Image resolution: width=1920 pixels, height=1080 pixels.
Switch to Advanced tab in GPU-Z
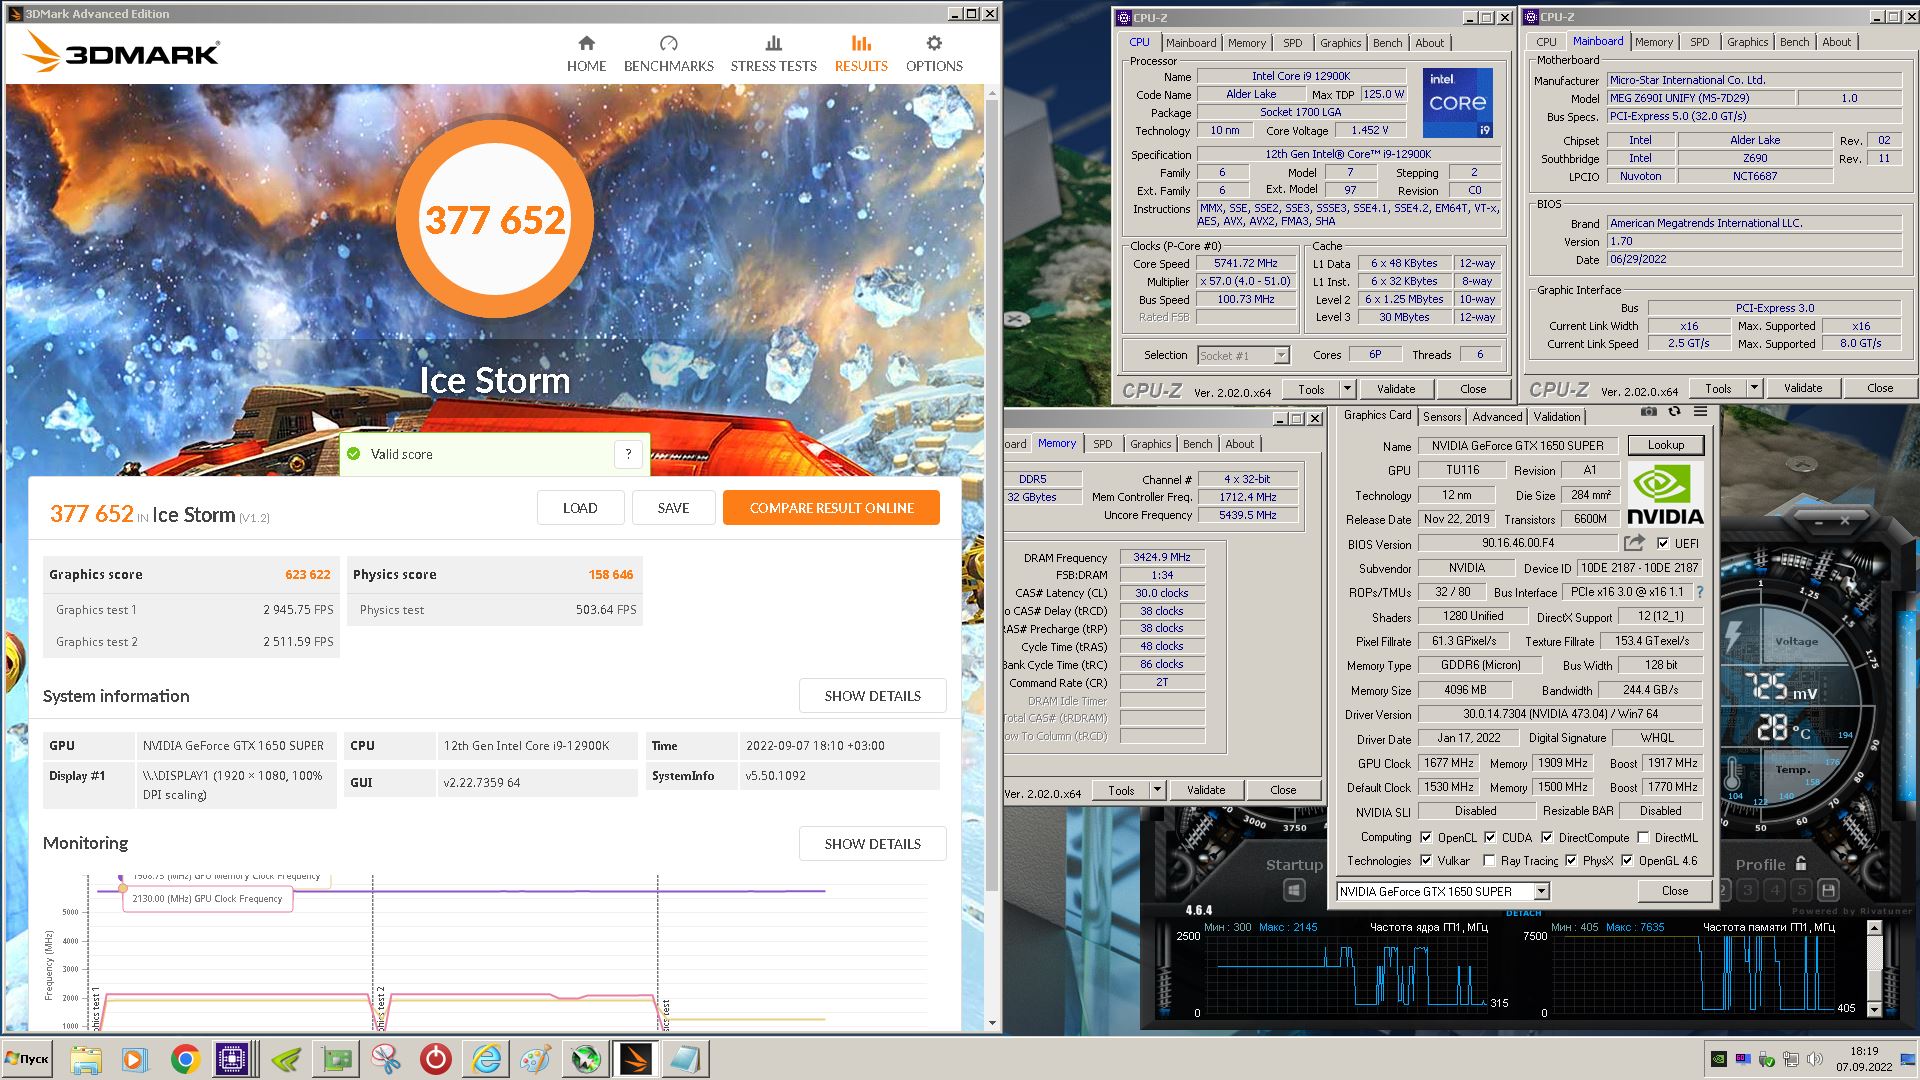(1497, 417)
